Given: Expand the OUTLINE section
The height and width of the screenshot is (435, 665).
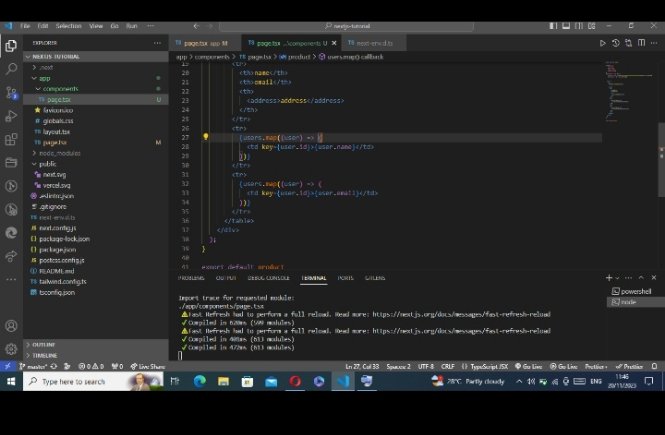Looking at the screenshot, I should (x=96, y=344).
